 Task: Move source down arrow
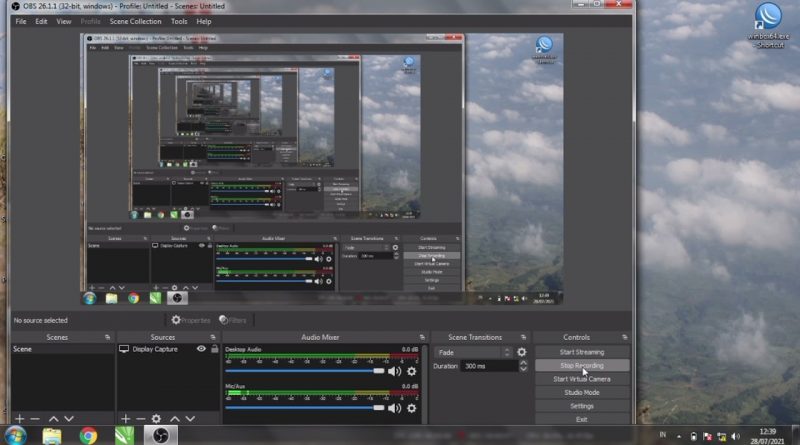pyautogui.click(x=190, y=418)
